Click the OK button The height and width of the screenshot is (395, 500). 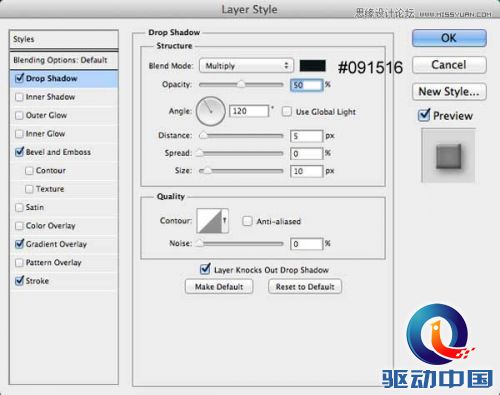point(449,38)
